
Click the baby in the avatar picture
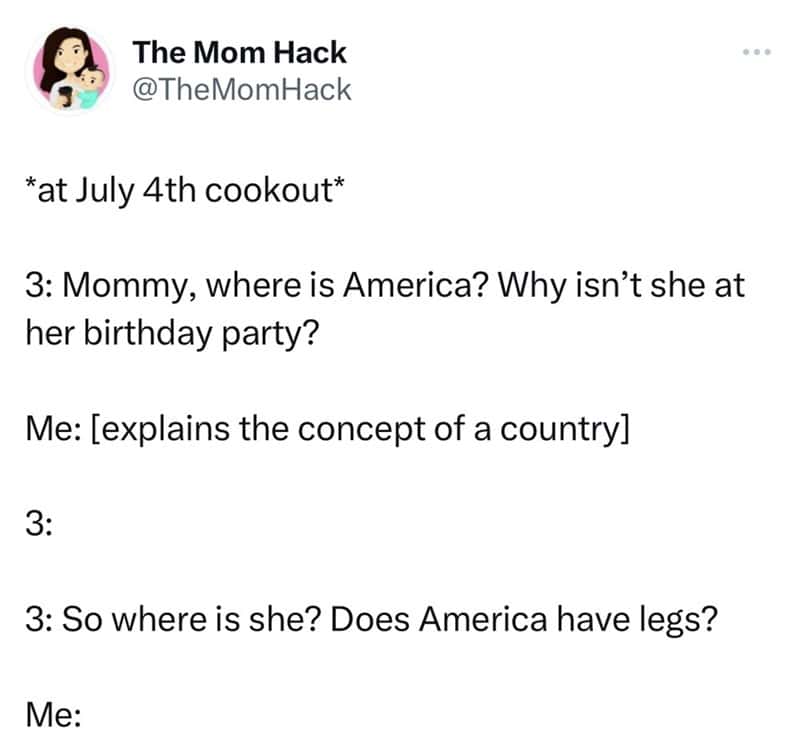pyautogui.click(x=91, y=87)
